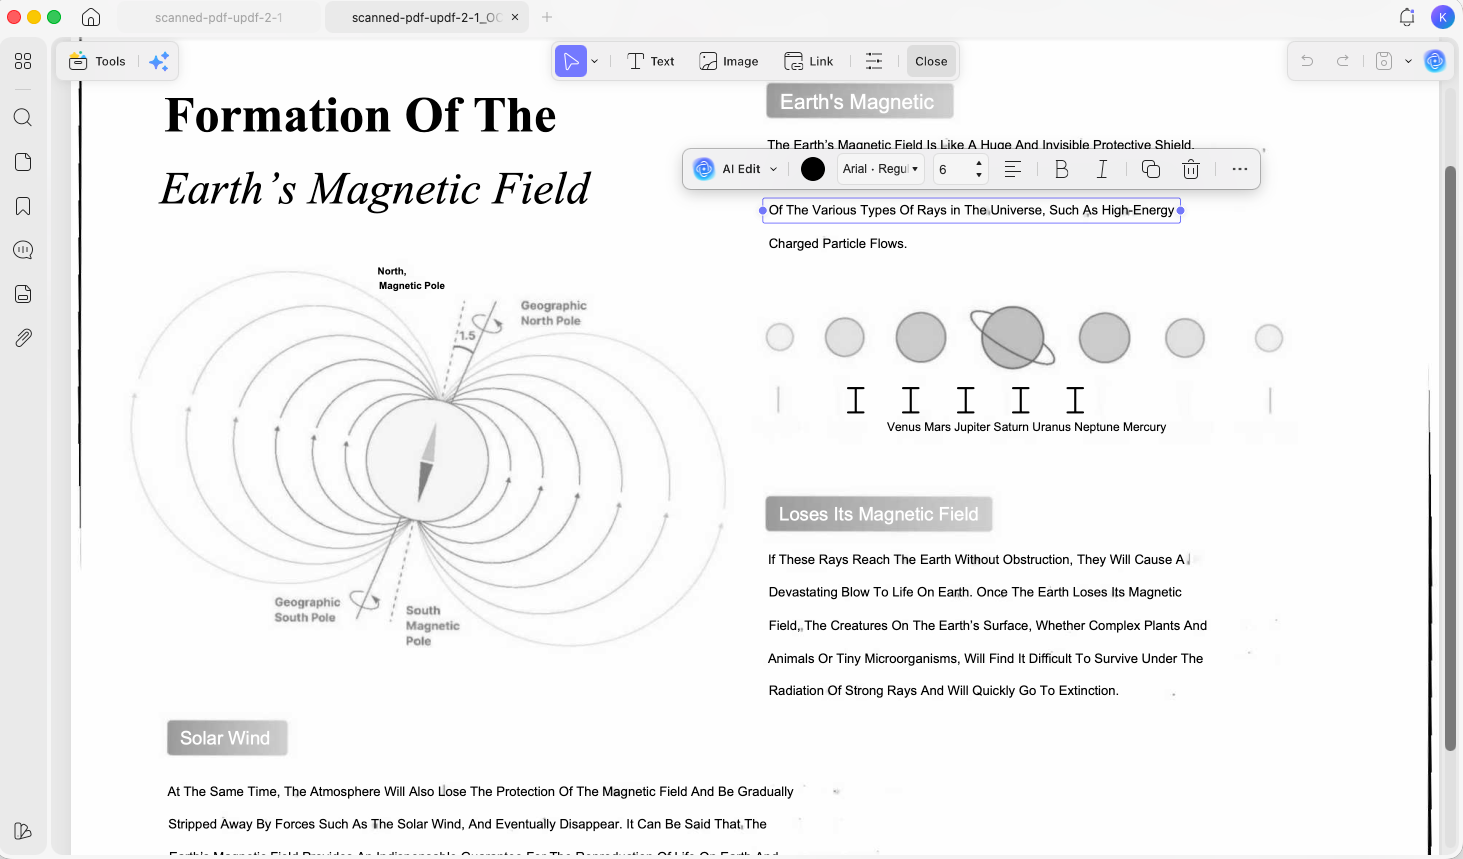Click the save icon in top-right toolbar

pyautogui.click(x=1384, y=61)
